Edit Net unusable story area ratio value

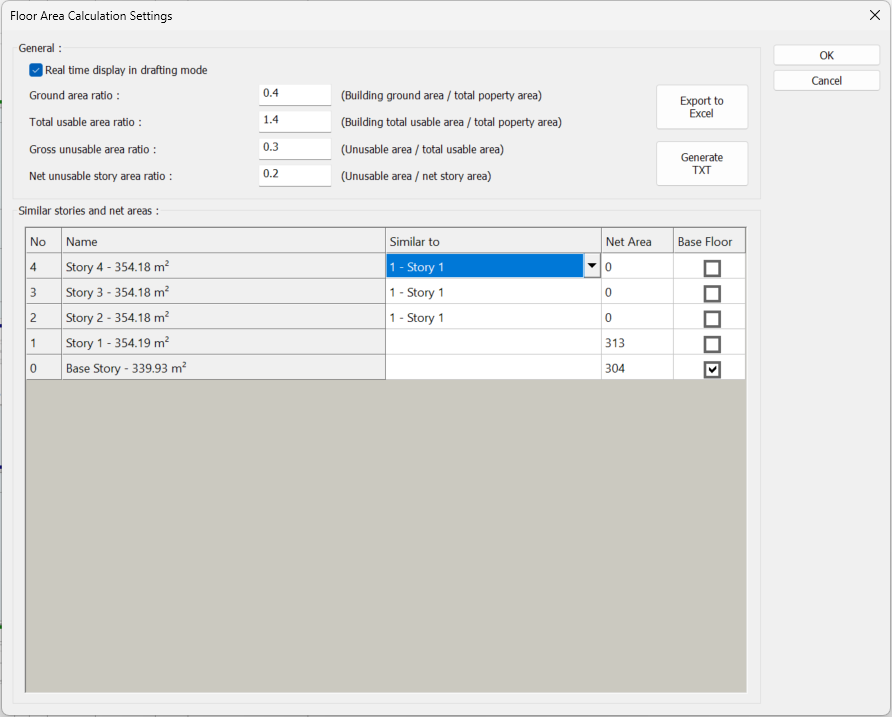[x=294, y=175]
